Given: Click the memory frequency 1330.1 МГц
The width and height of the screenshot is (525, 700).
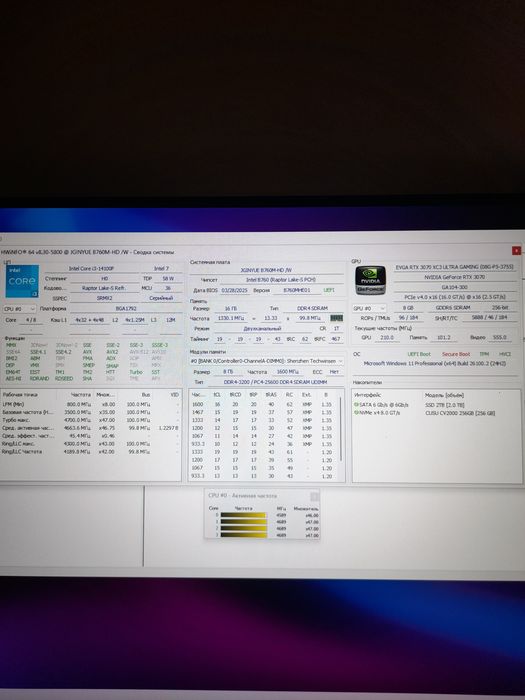Looking at the screenshot, I should click(231, 318).
